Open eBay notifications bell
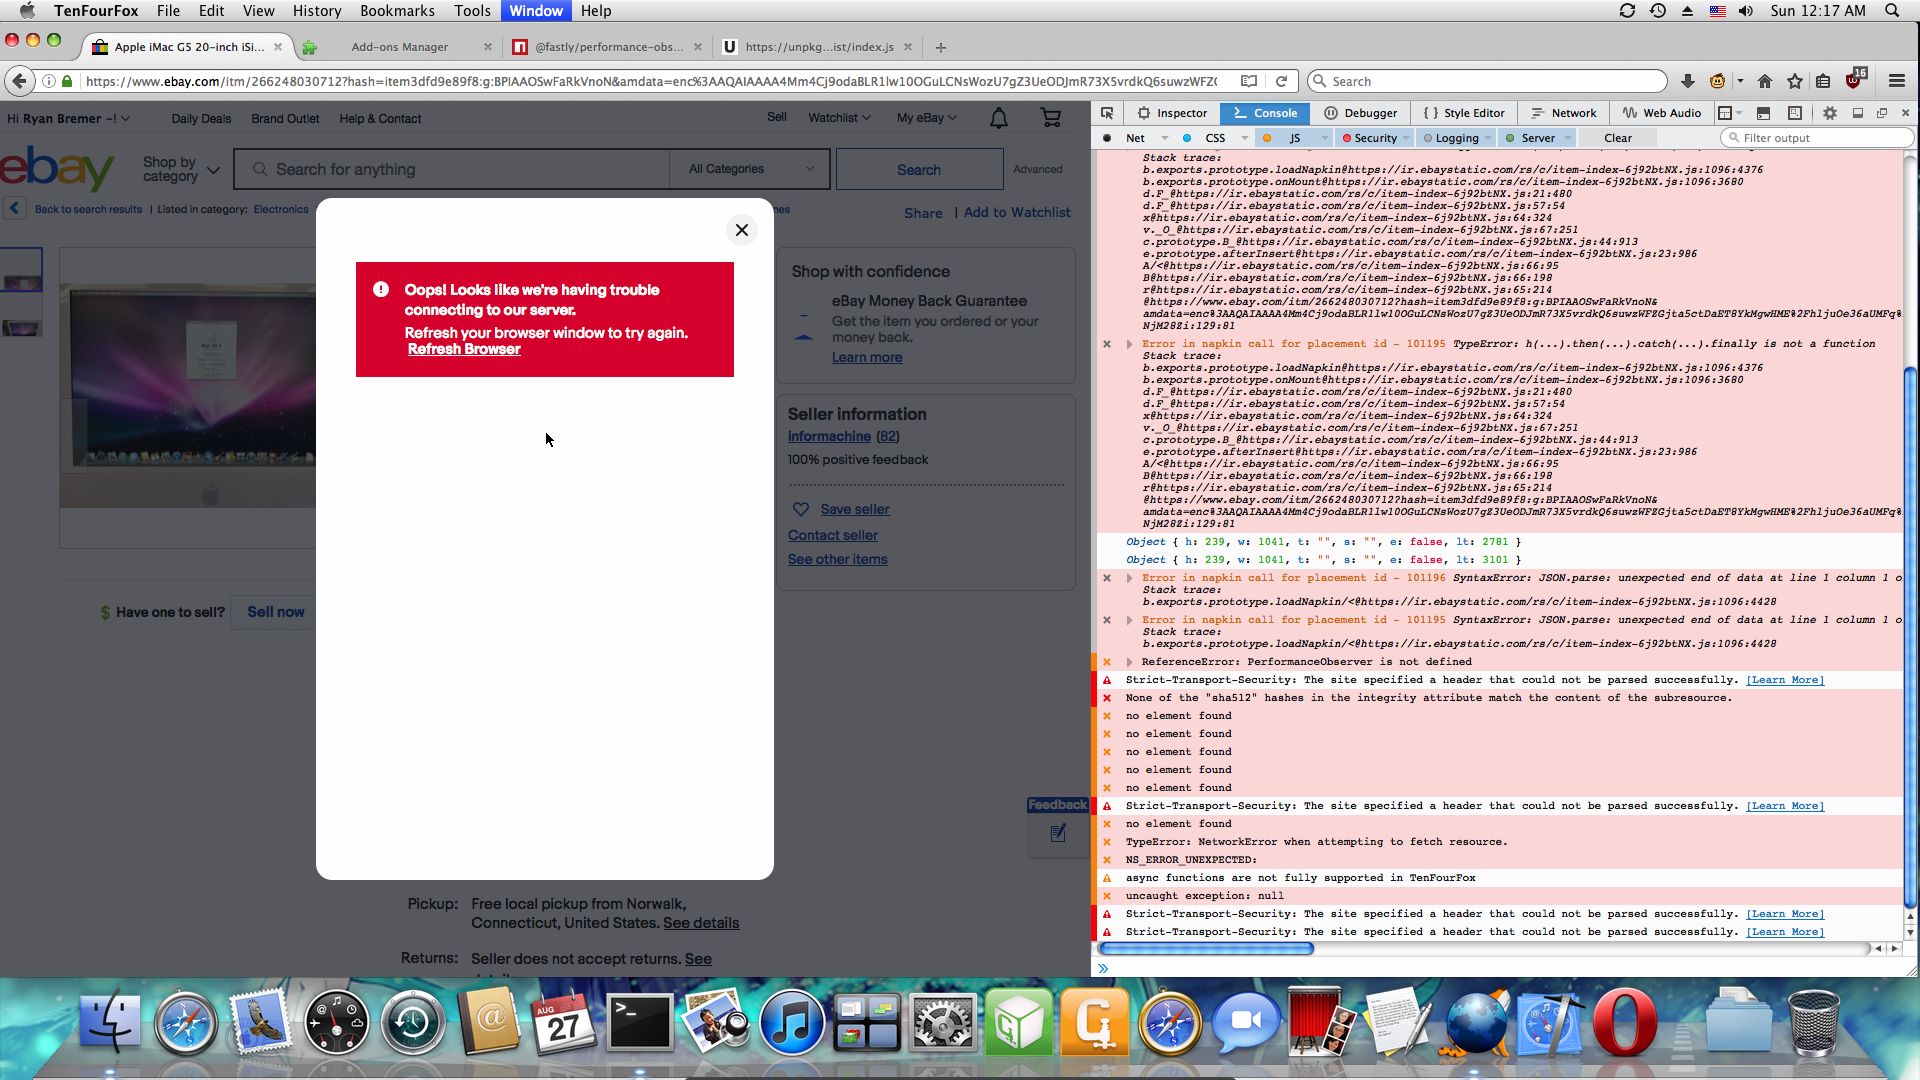Viewport: 1920px width, 1080px height. [x=999, y=119]
